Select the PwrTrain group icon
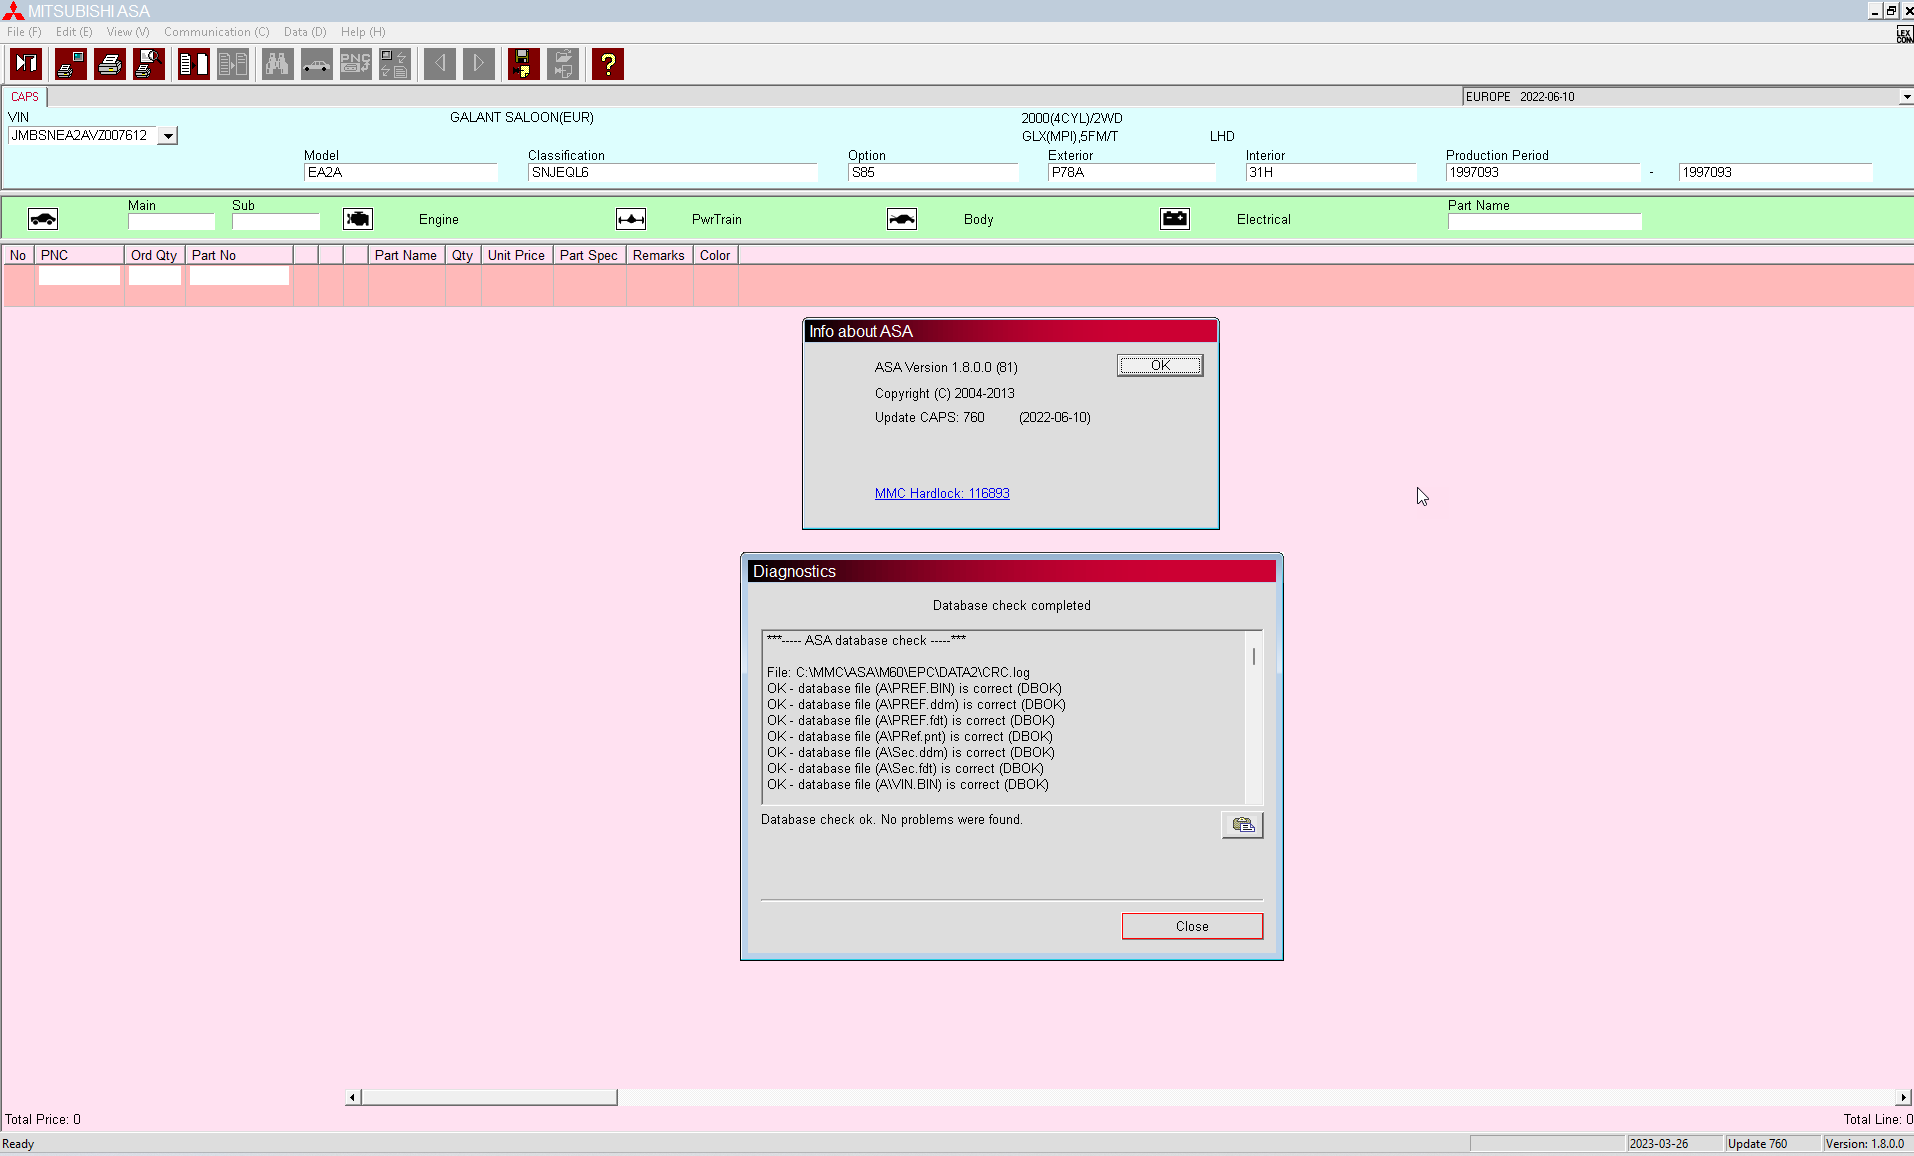This screenshot has width=1914, height=1156. (x=631, y=219)
